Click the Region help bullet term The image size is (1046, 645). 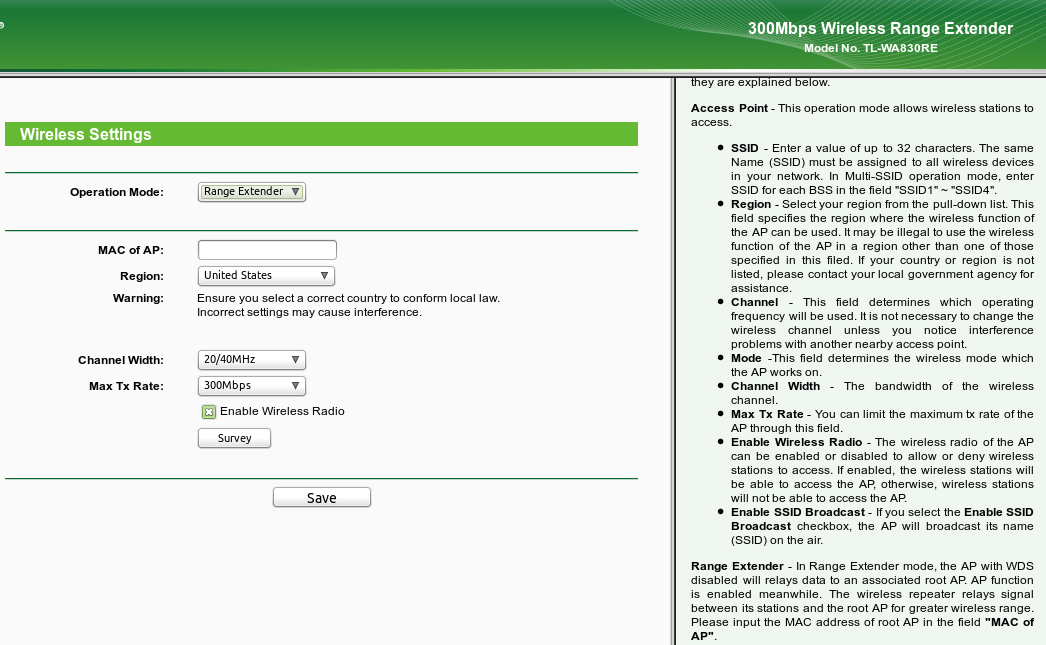(x=750, y=204)
